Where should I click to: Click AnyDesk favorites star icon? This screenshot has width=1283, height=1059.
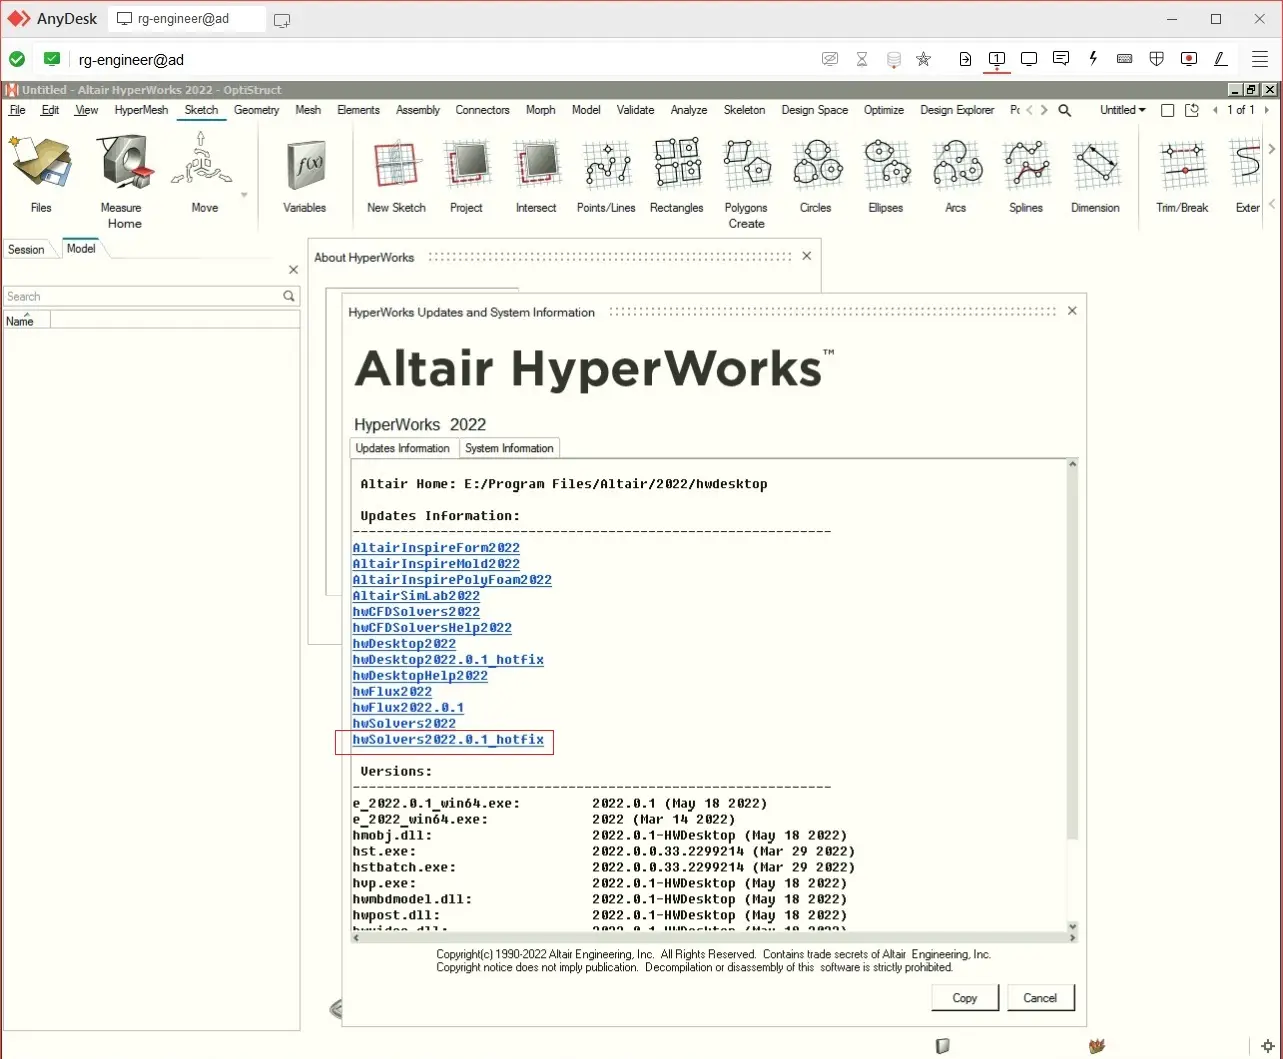tap(924, 59)
